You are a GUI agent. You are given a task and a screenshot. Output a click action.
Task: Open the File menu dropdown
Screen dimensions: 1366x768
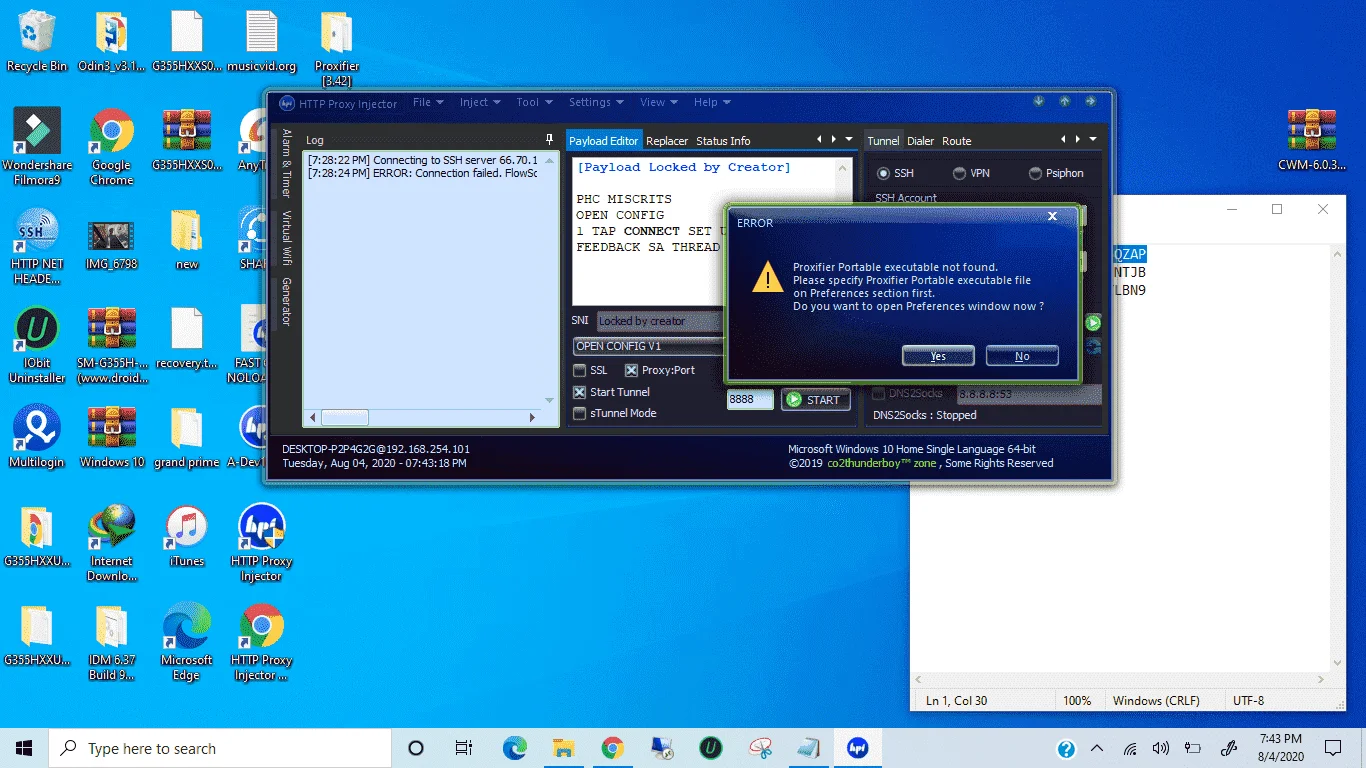pos(429,102)
